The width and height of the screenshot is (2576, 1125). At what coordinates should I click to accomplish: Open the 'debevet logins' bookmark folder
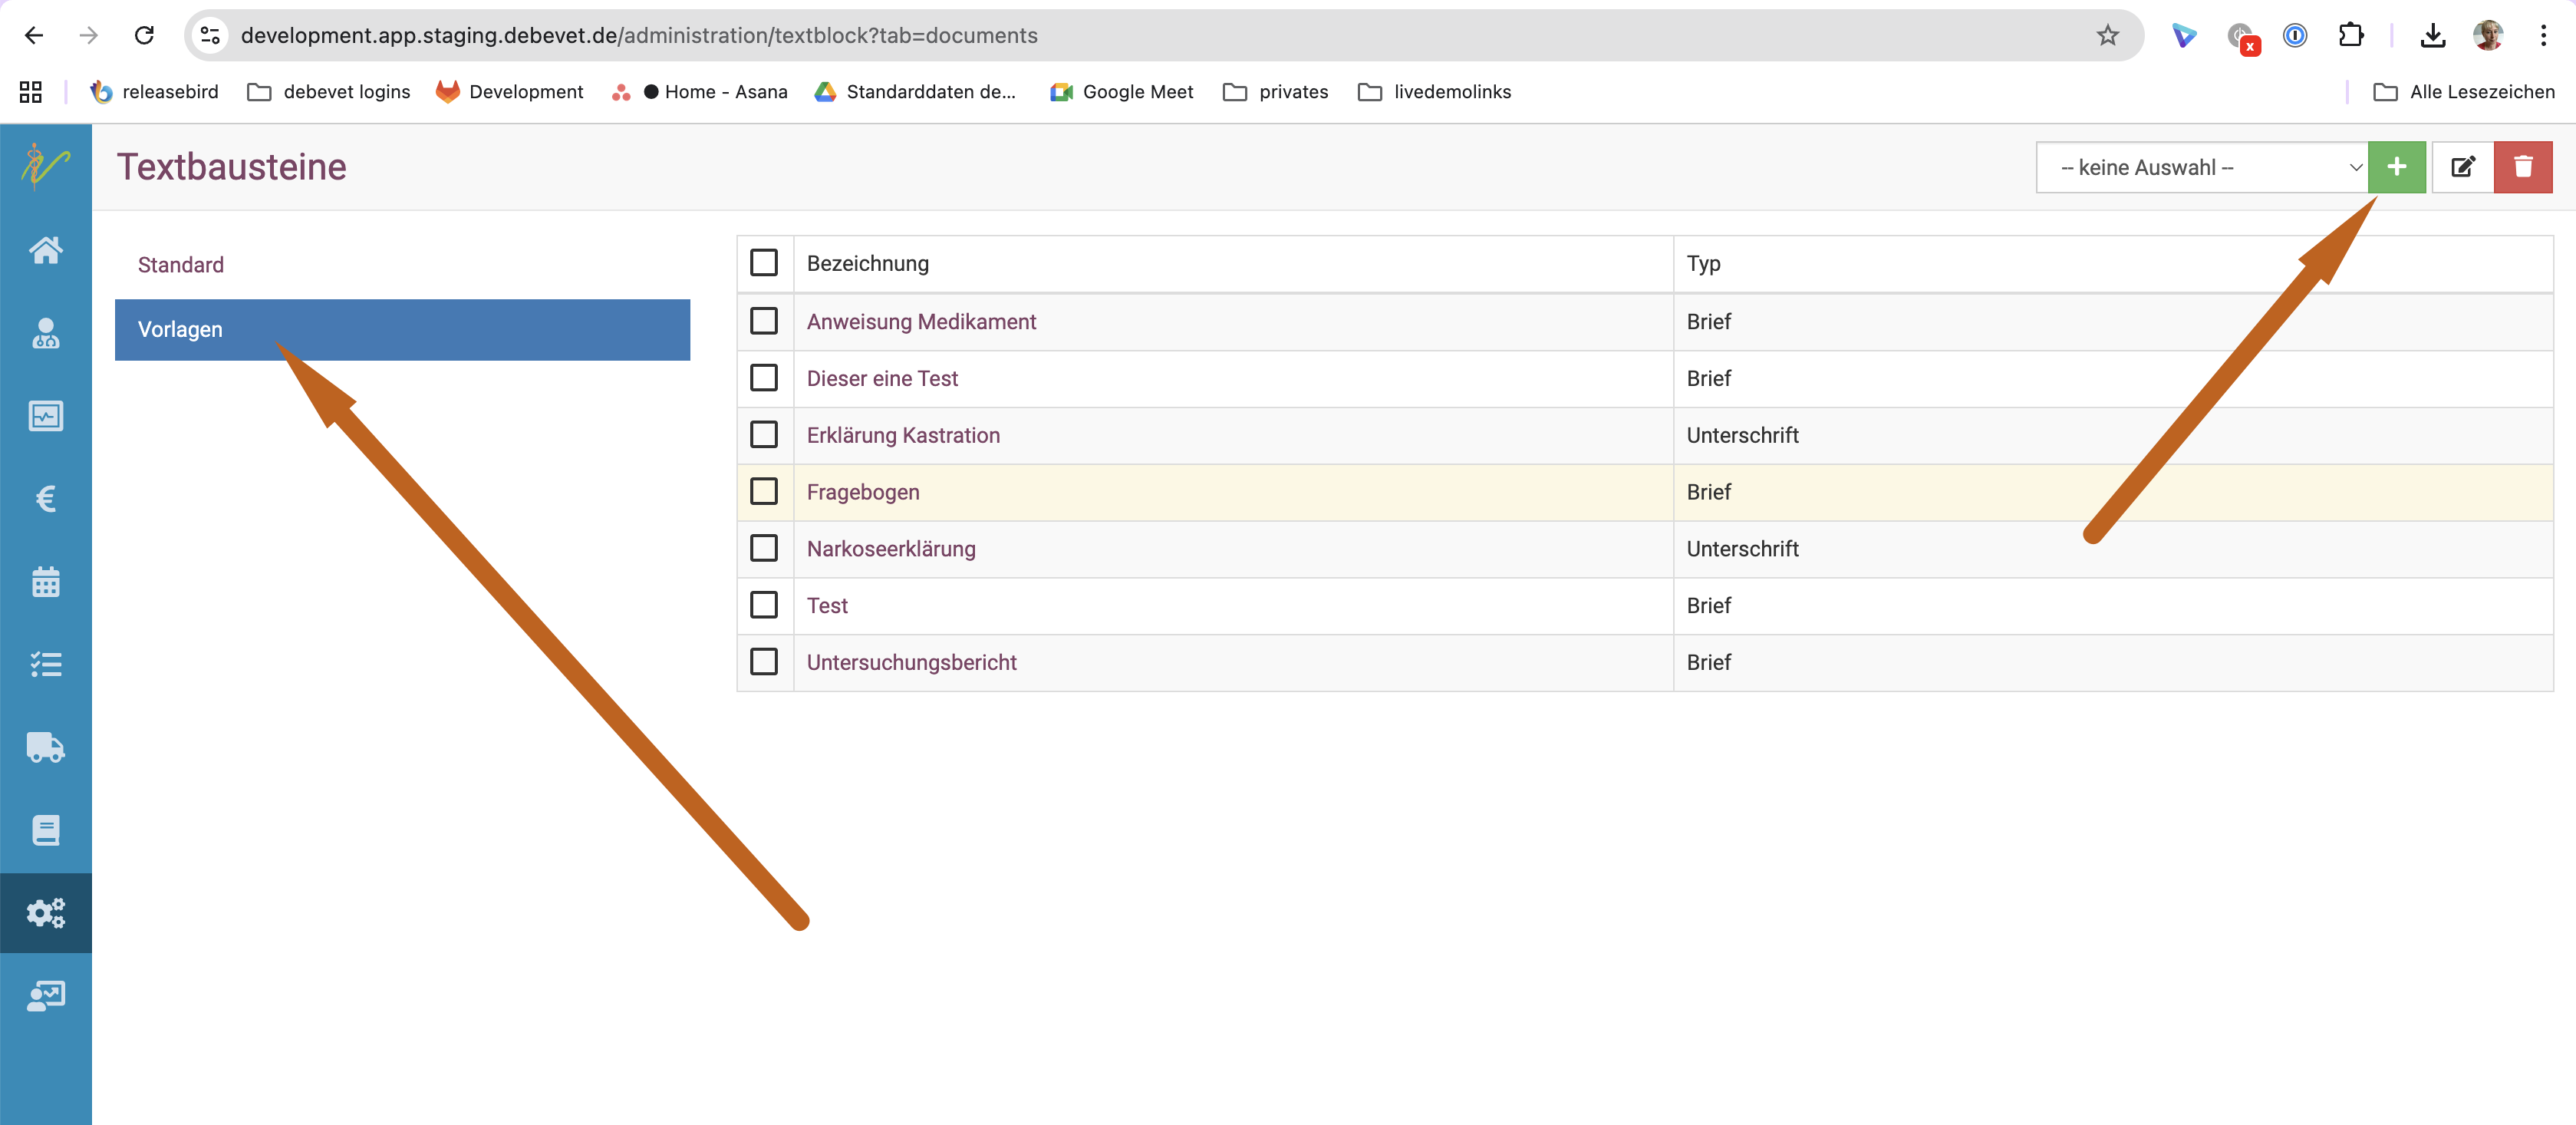329,92
